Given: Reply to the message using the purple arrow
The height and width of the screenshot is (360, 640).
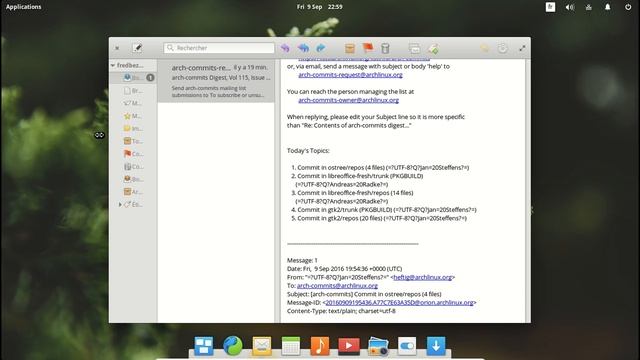Looking at the screenshot, I should [285, 48].
